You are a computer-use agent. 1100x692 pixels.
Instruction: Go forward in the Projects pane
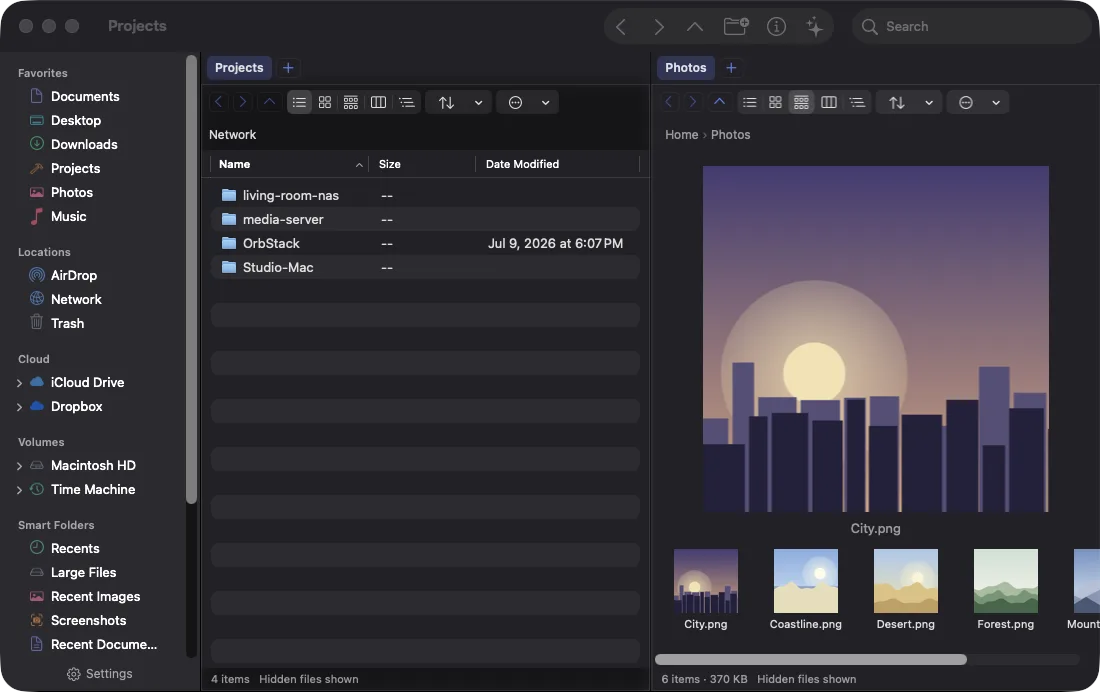[x=243, y=102]
